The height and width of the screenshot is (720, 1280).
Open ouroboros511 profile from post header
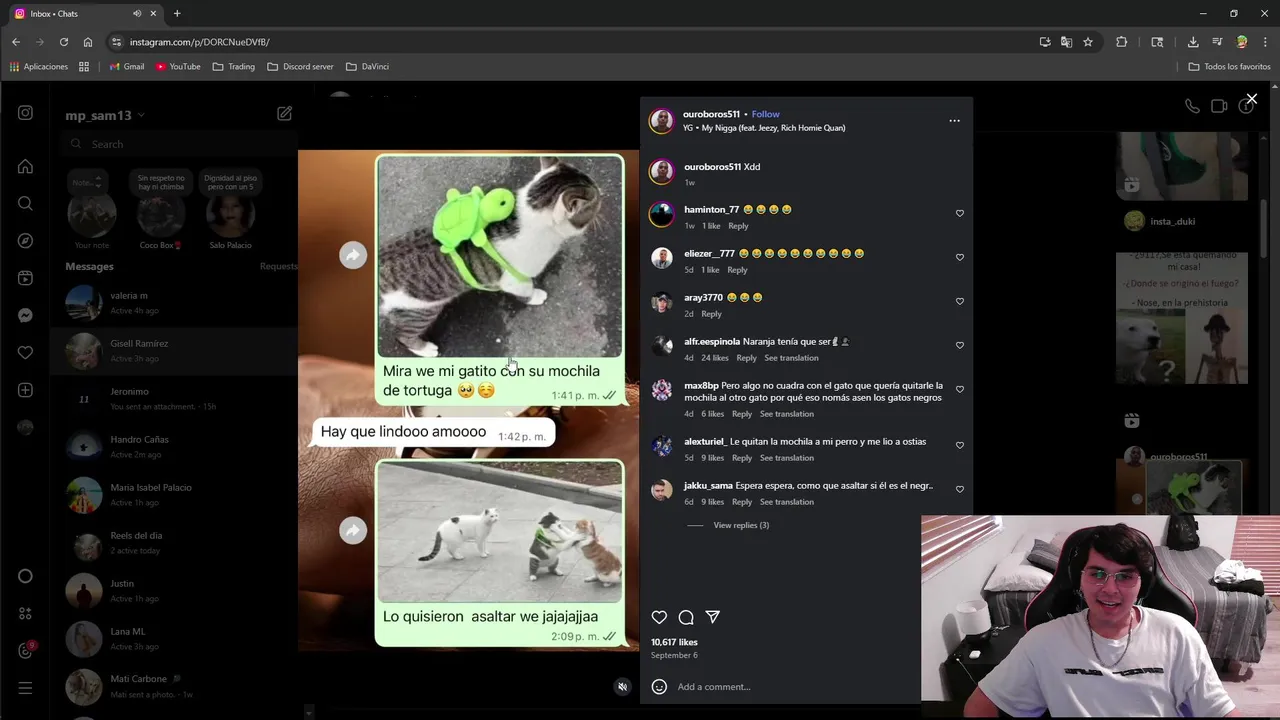[711, 114]
